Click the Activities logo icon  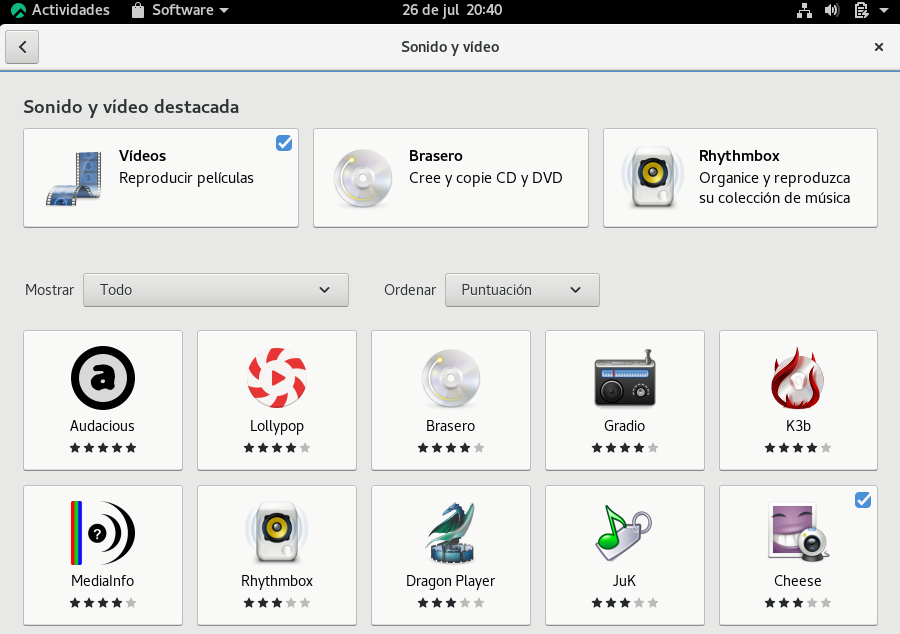click(x=18, y=10)
